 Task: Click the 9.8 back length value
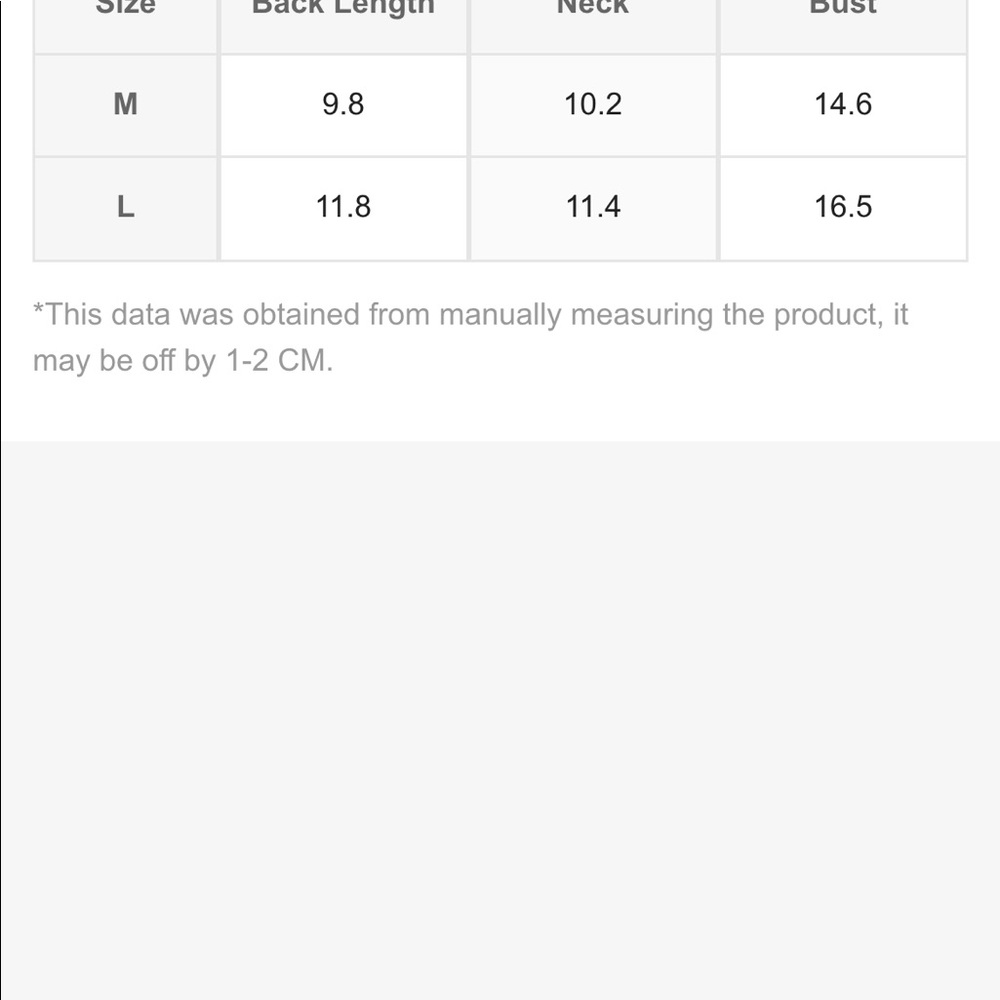(x=343, y=104)
